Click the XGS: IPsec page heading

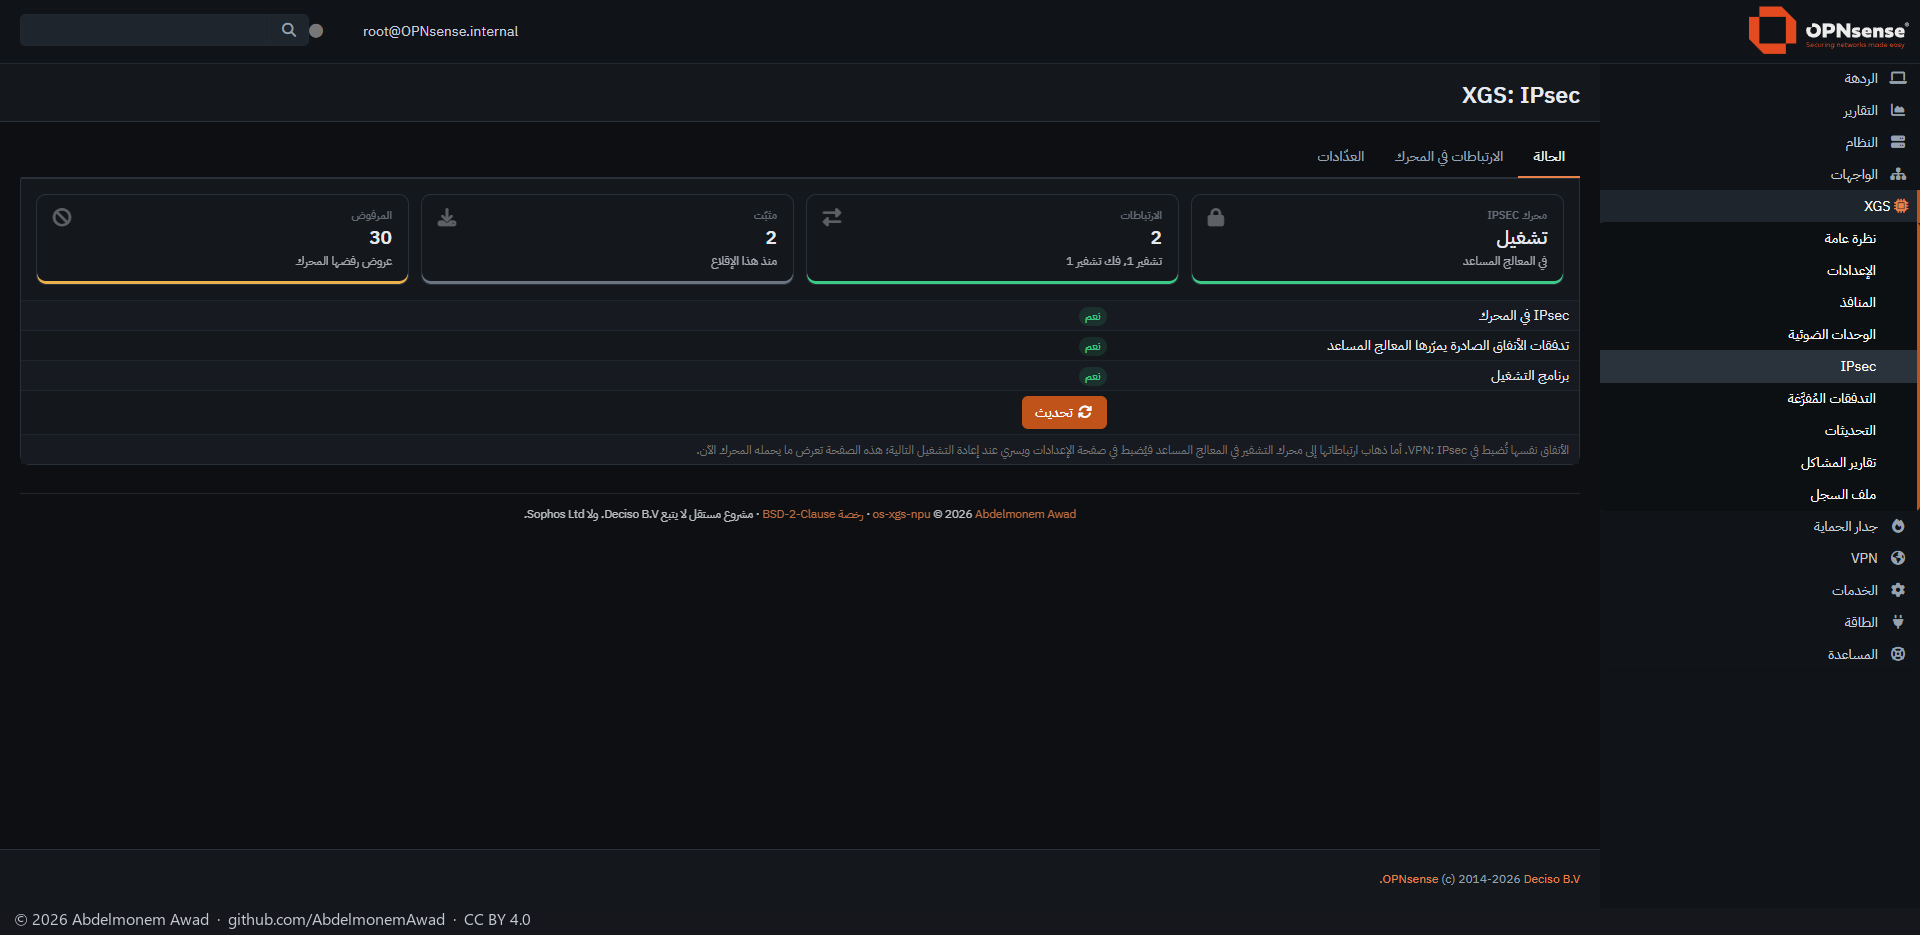[x=1521, y=95]
